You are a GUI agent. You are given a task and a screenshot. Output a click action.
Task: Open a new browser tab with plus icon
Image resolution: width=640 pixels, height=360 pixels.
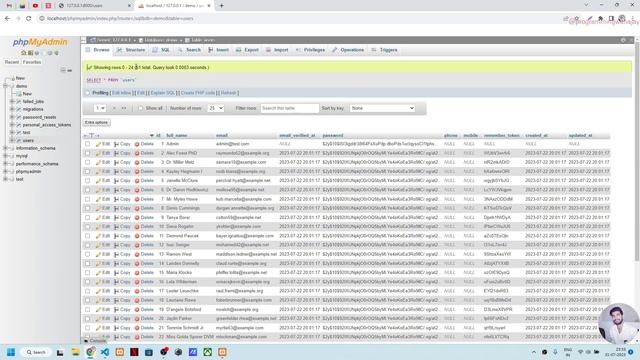(x=222, y=6)
